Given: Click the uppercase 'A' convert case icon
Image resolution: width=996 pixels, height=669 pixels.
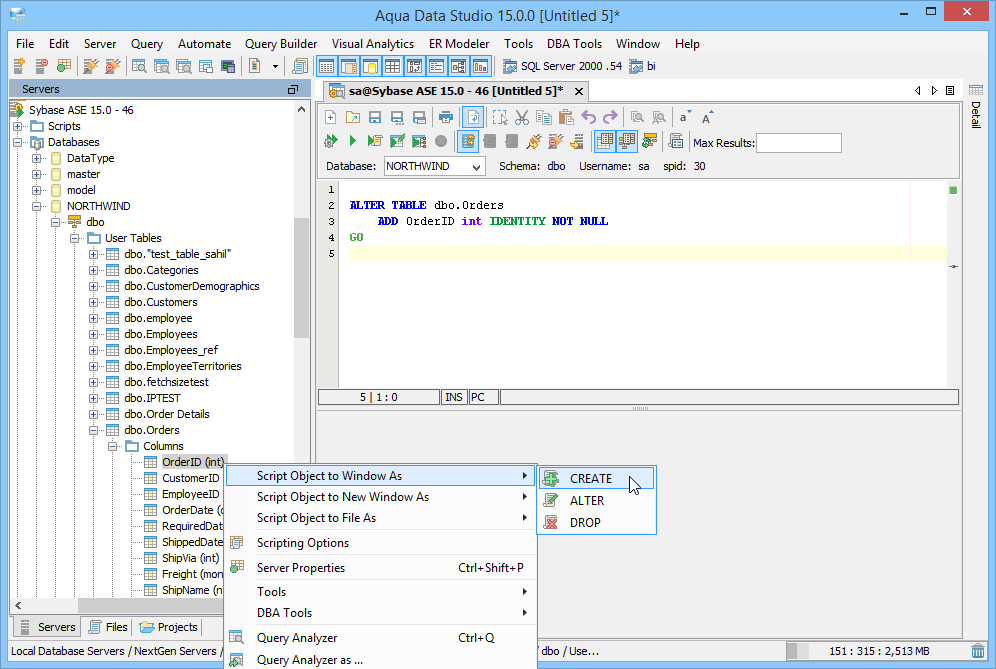Looking at the screenshot, I should coord(707,118).
